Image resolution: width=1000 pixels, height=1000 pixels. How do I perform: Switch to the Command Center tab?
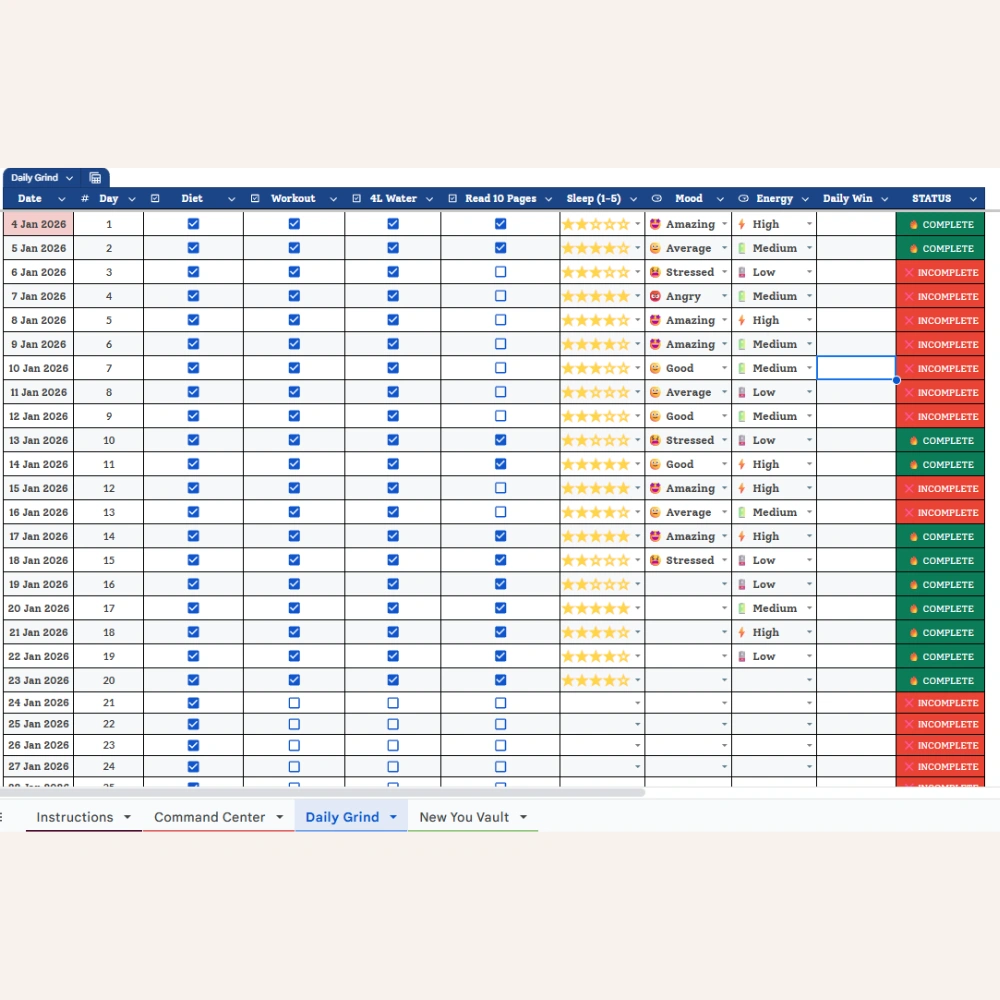(x=213, y=816)
